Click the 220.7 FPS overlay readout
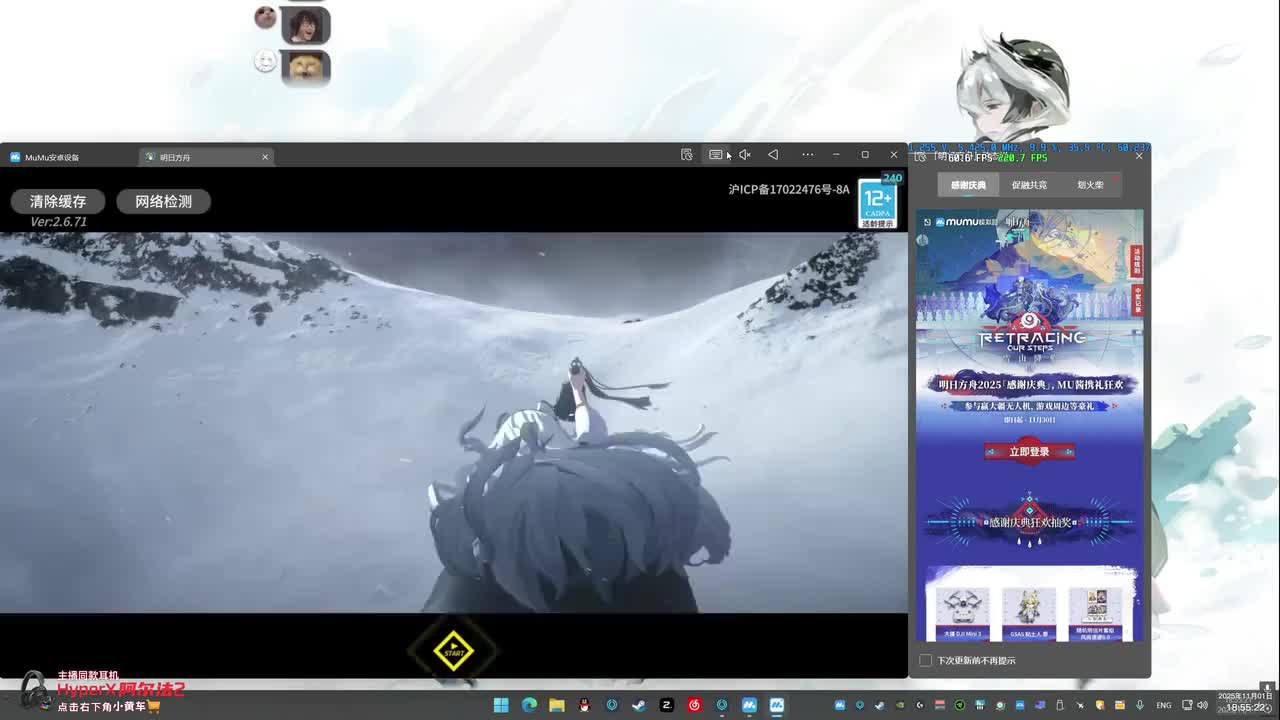 point(1023,158)
